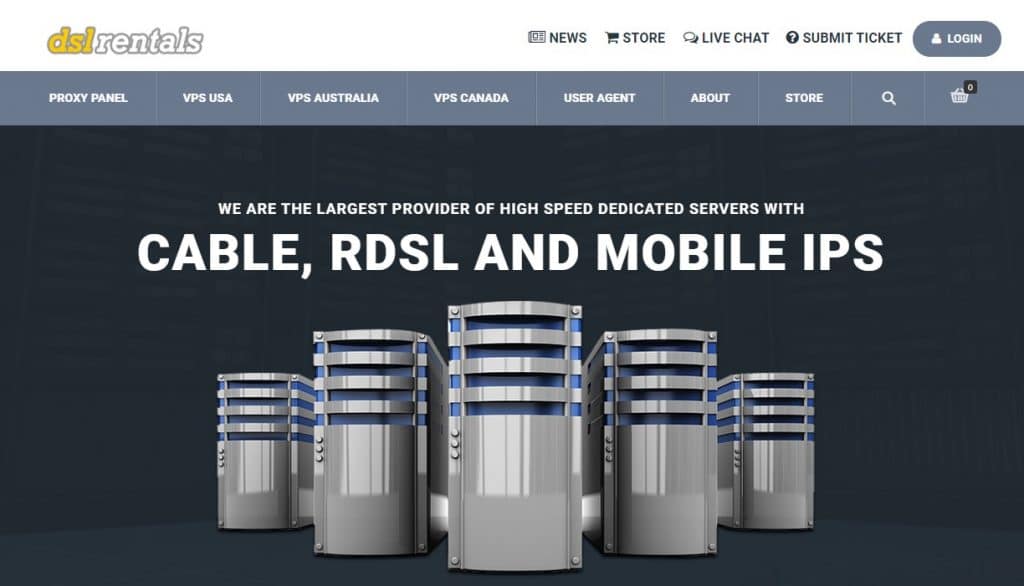Open the SUBMIT TICKET link
Viewport: 1024px width, 586px height.
pyautogui.click(x=852, y=38)
